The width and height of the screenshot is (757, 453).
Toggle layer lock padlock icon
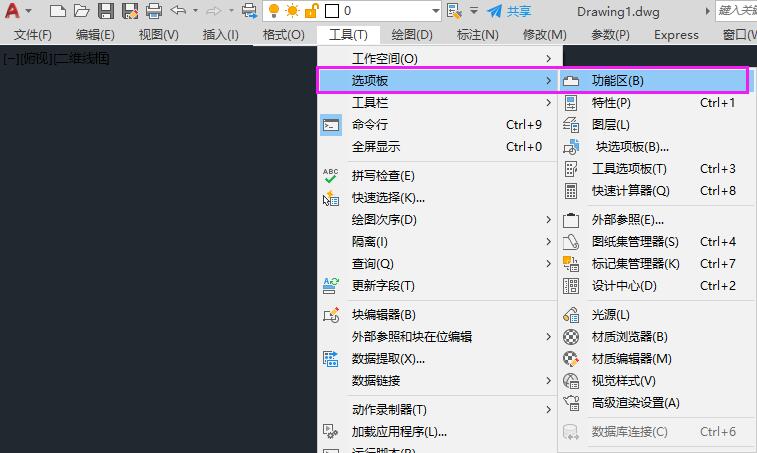[x=311, y=10]
